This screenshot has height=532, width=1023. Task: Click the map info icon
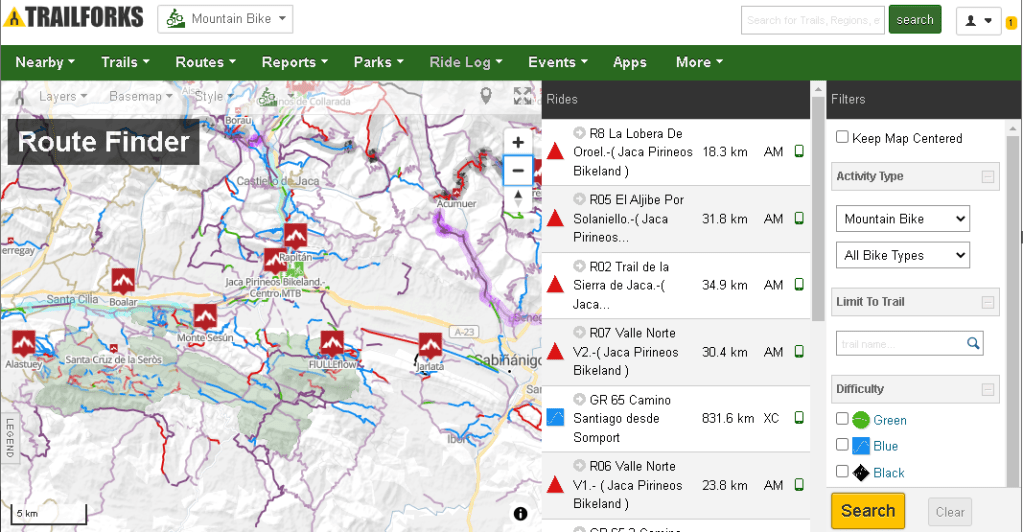coord(520,514)
